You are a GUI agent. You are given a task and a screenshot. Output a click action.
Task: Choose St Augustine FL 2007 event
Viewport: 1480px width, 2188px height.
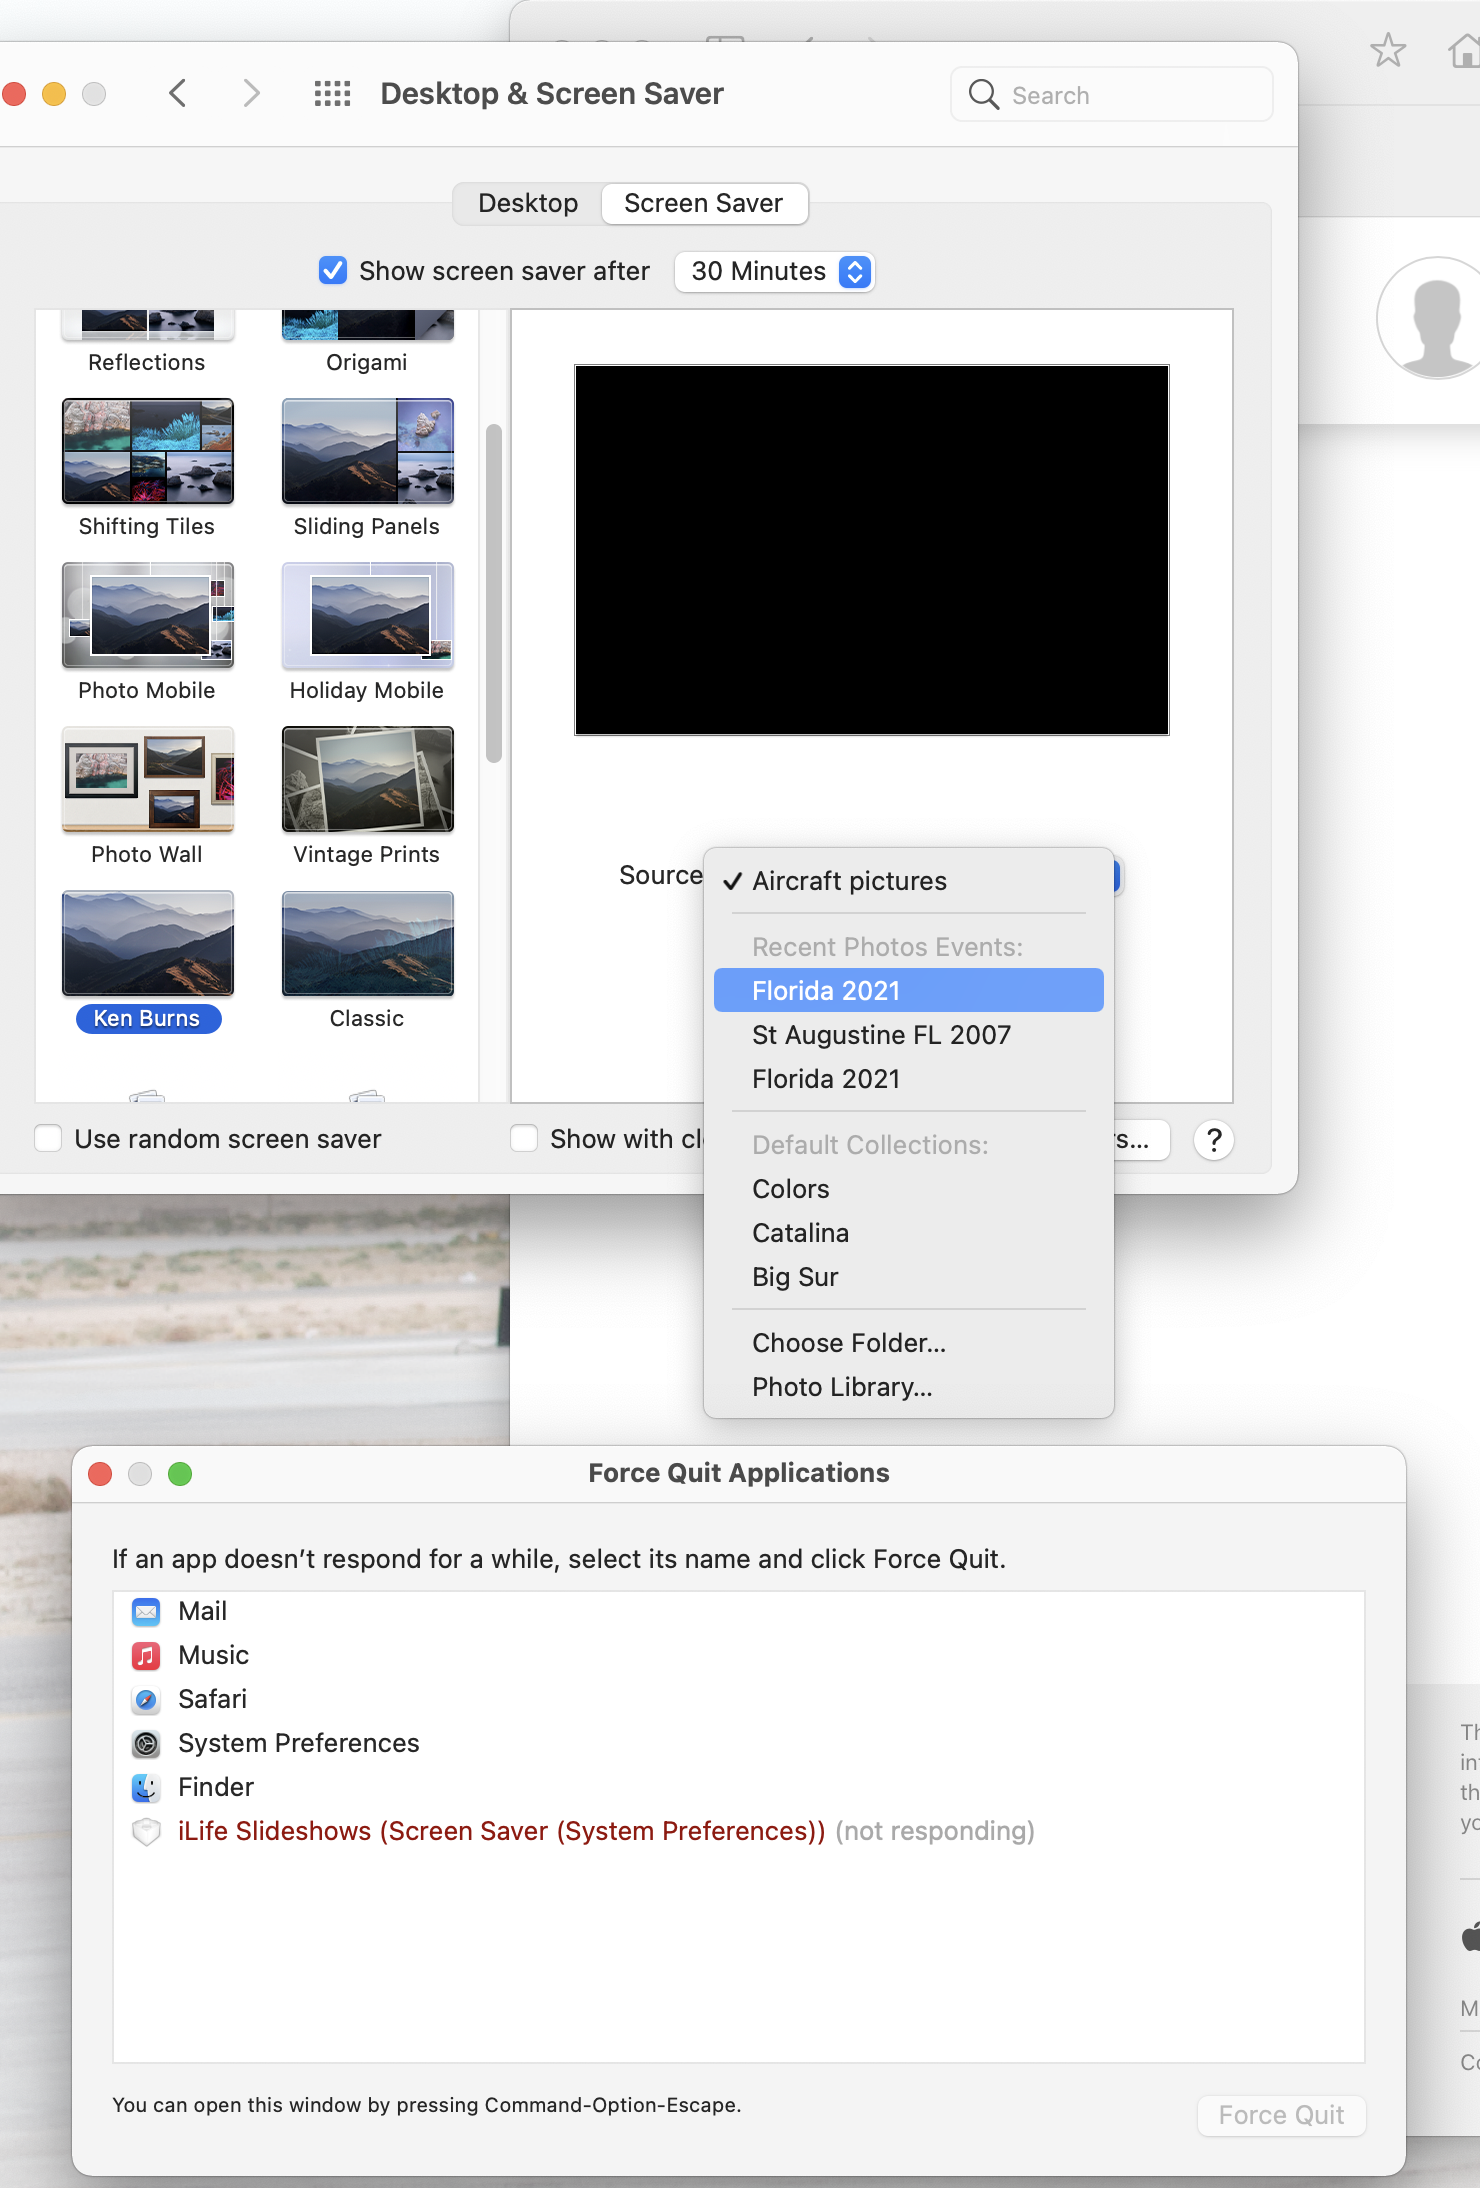909,1035
